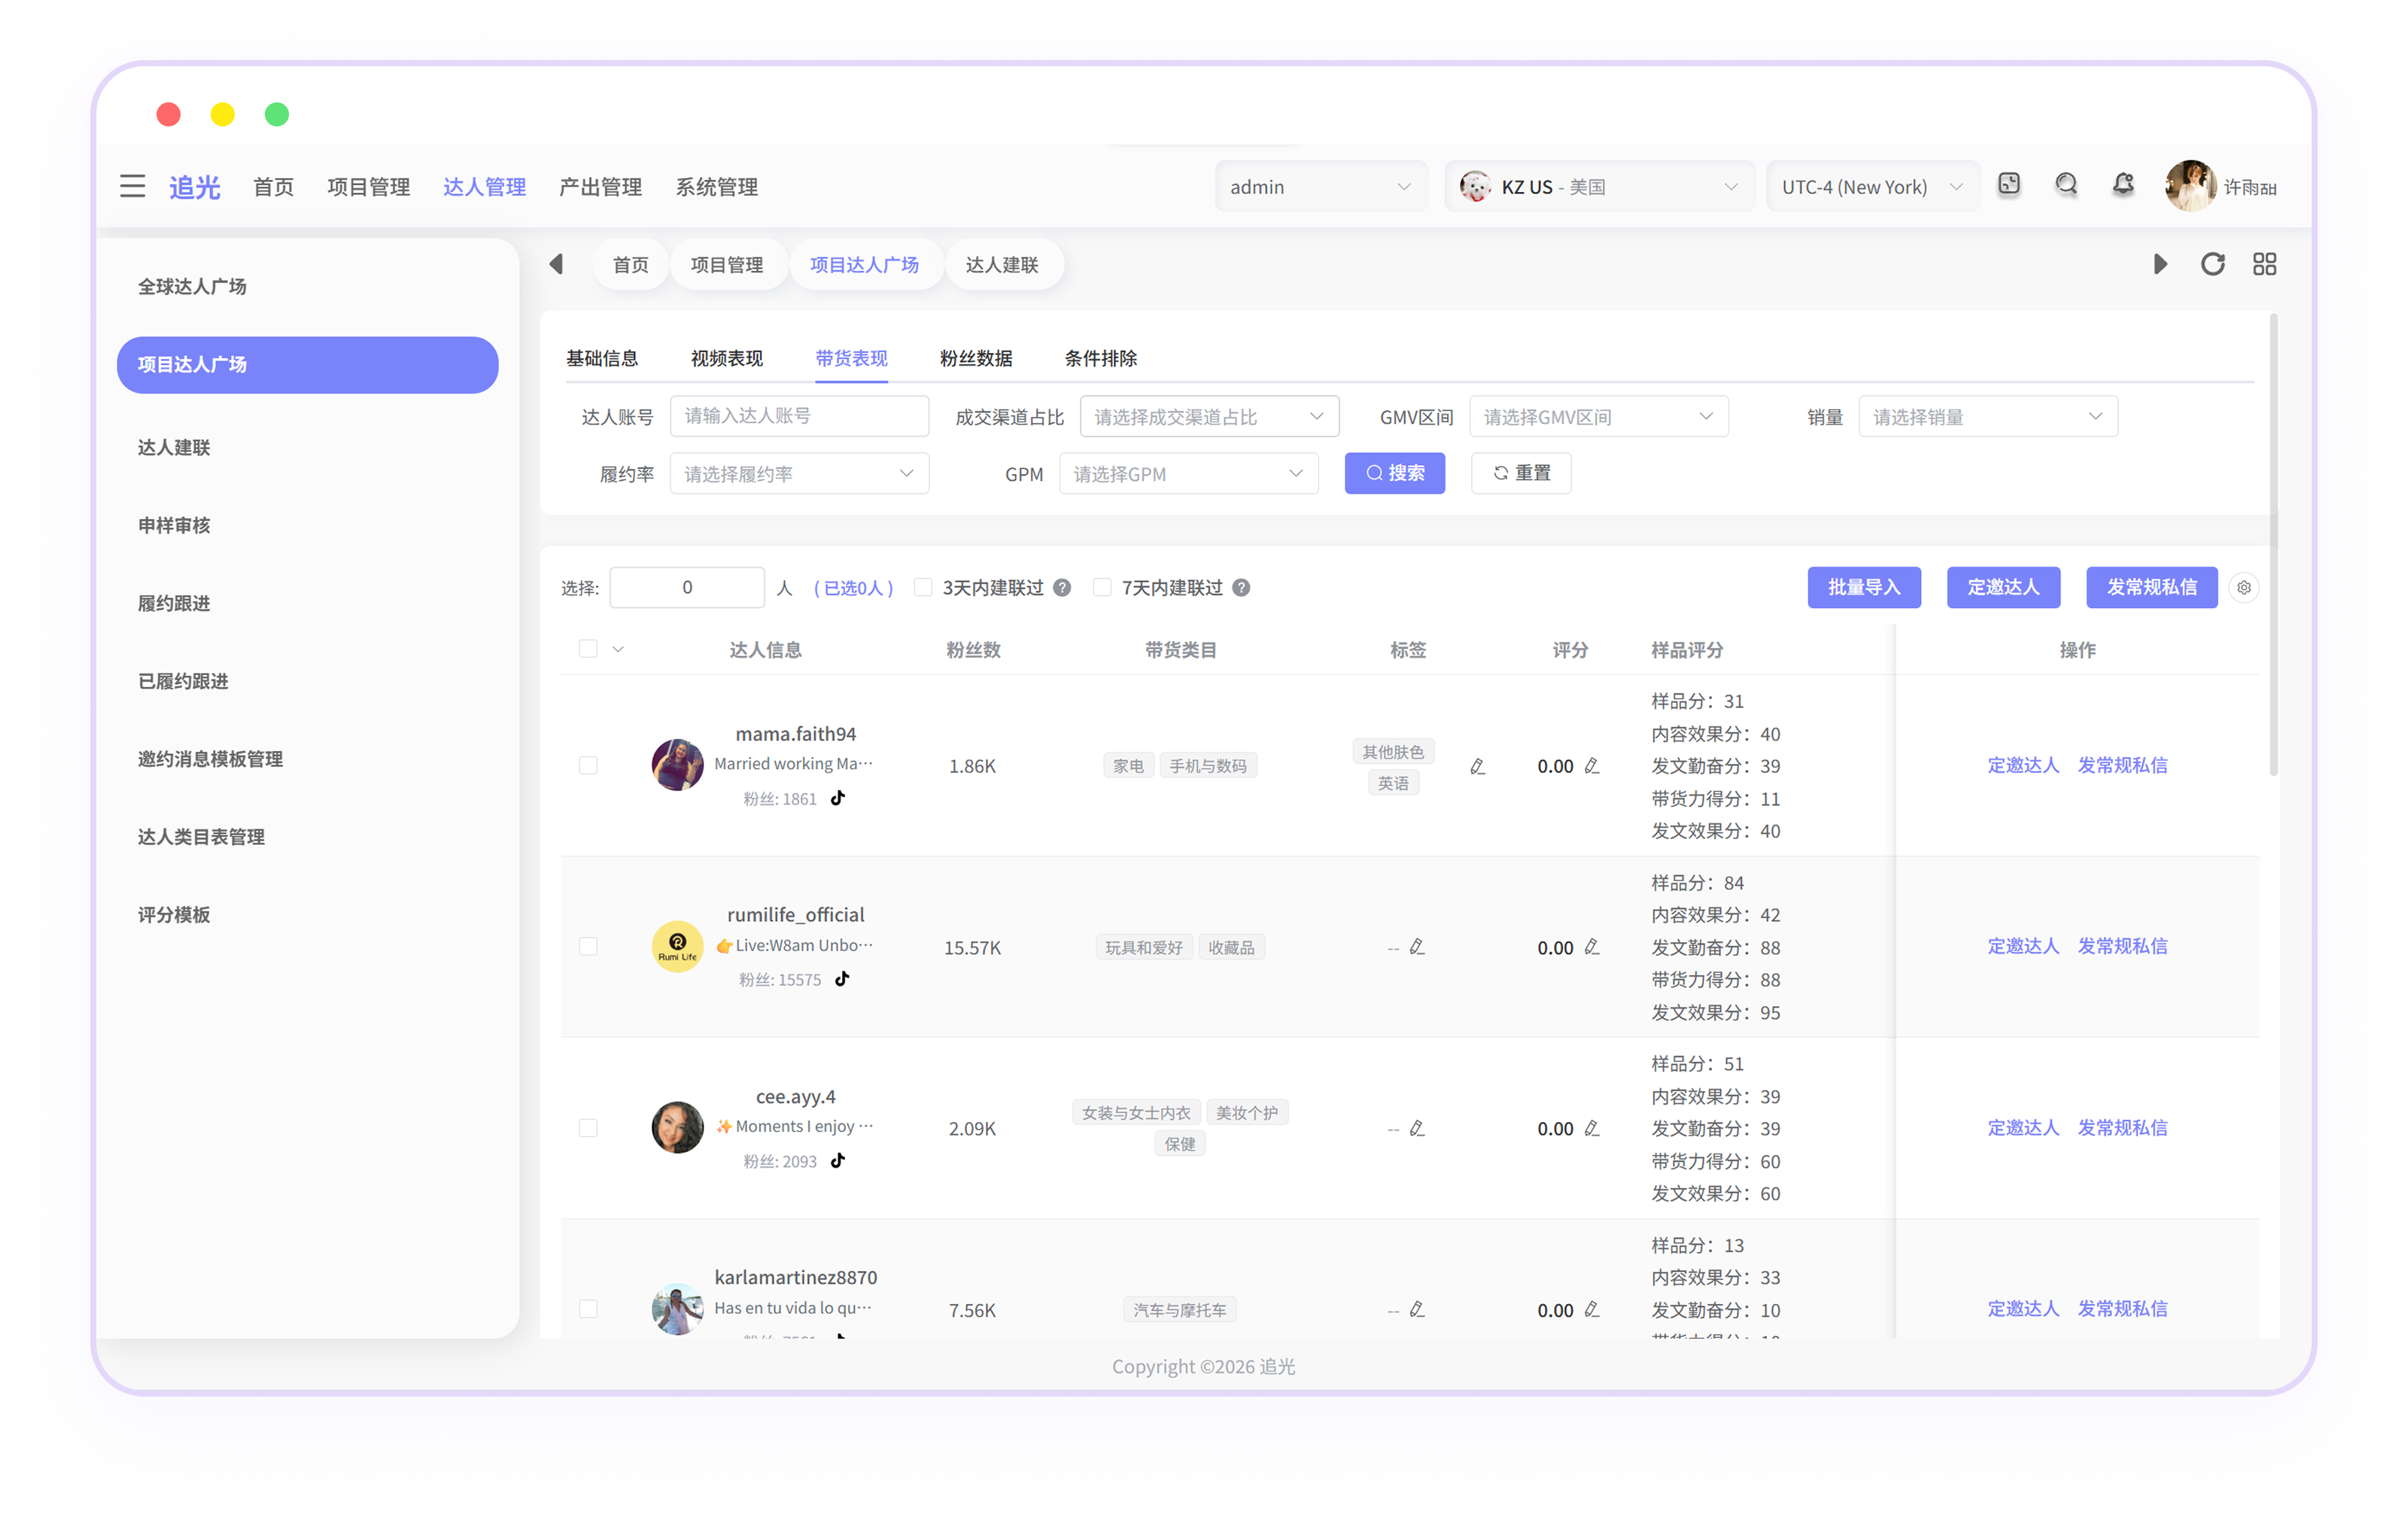Switch to the 视频表现 filter tab
Image resolution: width=2408 pixels, height=1517 pixels.
(727, 358)
